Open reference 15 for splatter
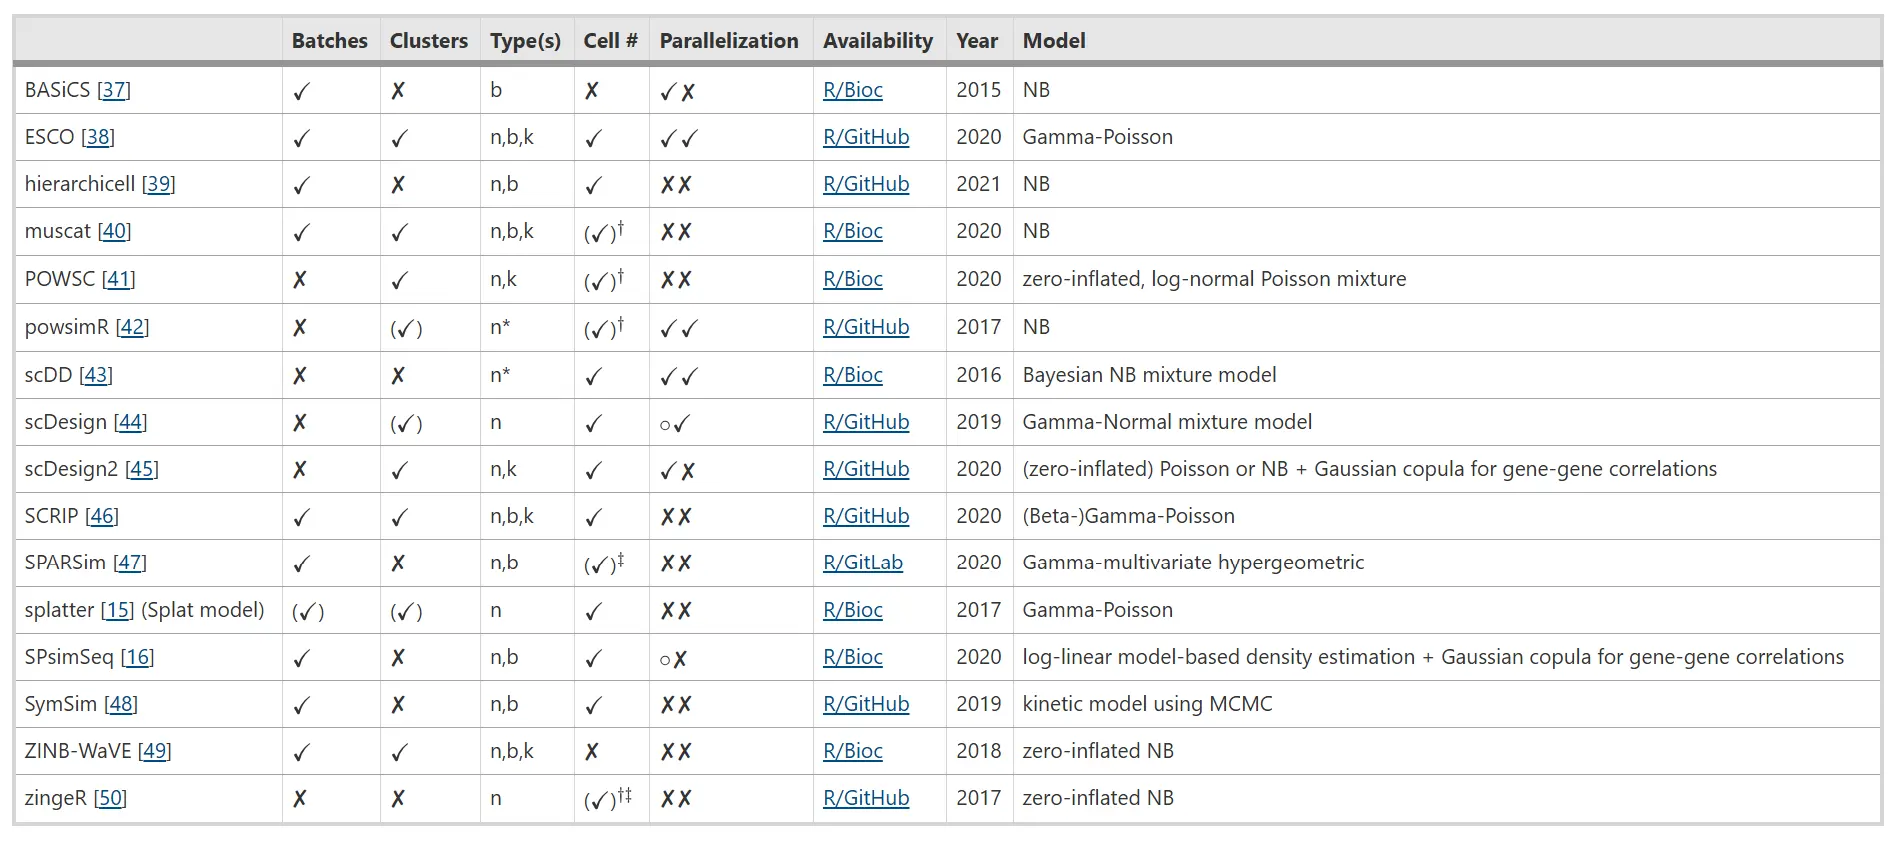 117,610
